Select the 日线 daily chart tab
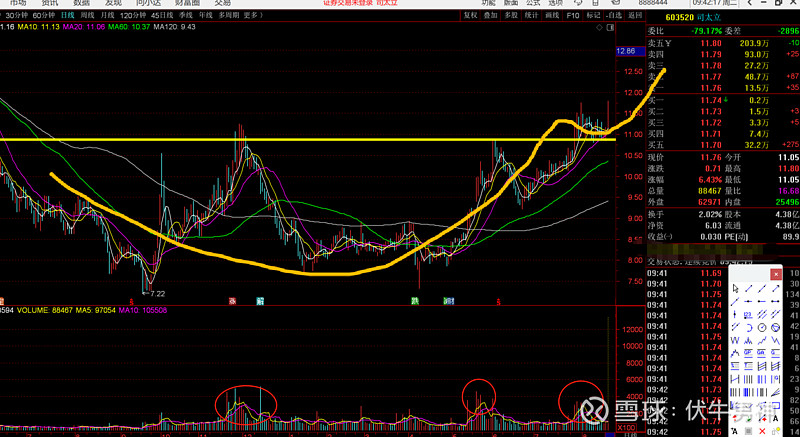This screenshot has height=437, width=800. [67, 15]
